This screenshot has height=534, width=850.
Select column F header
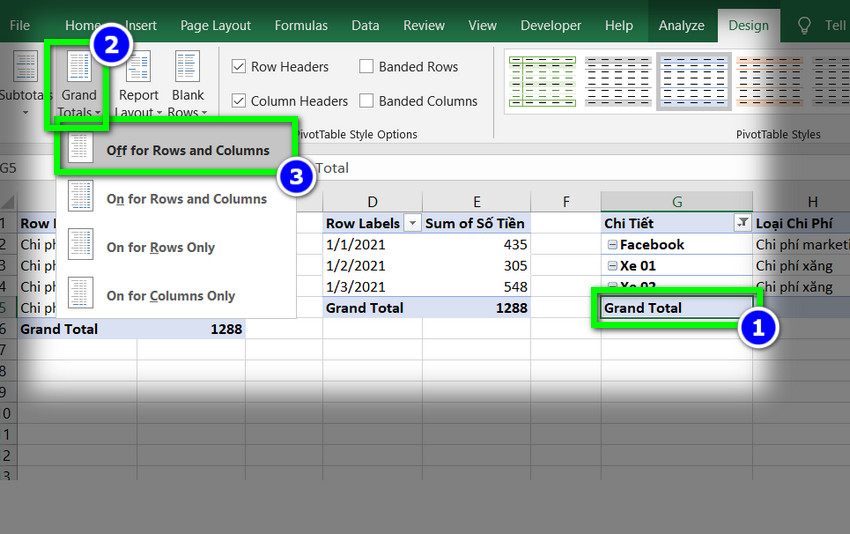566,202
